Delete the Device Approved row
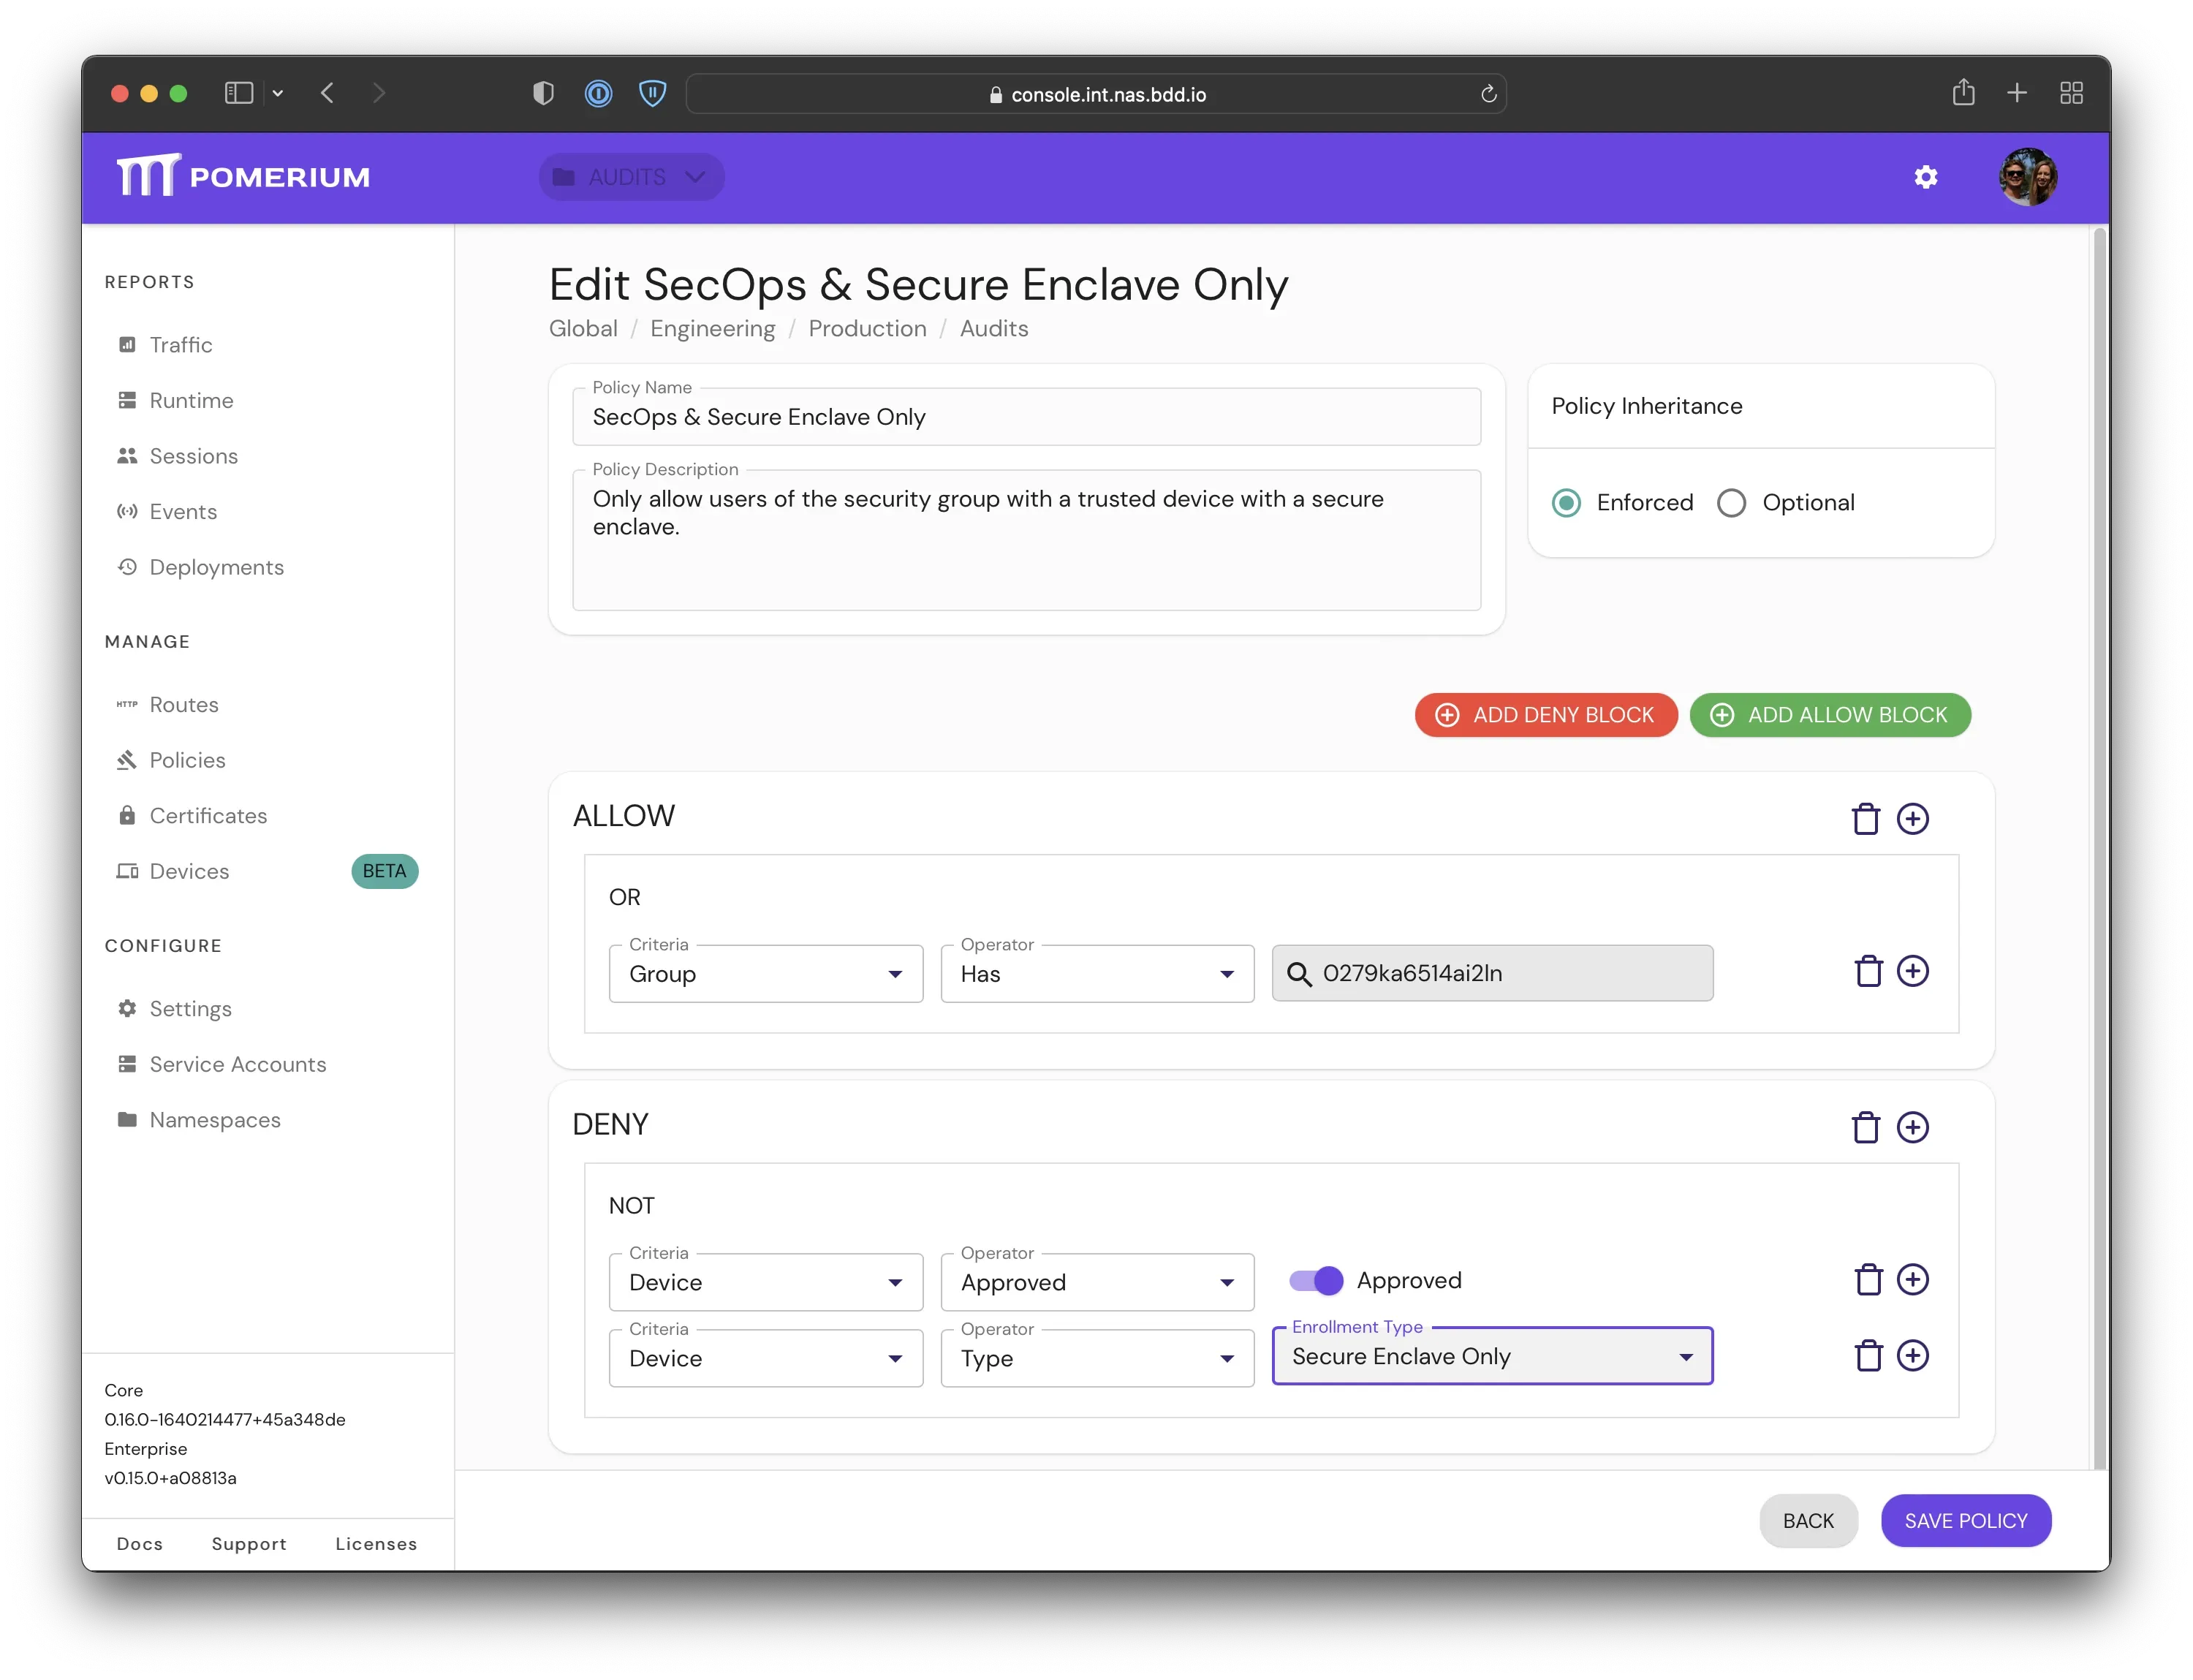 (x=1868, y=1280)
